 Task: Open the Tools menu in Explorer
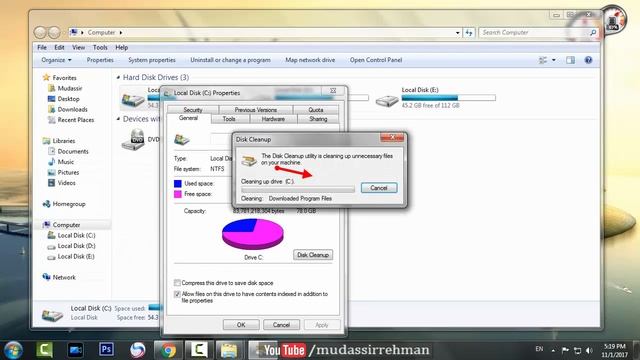[100, 47]
